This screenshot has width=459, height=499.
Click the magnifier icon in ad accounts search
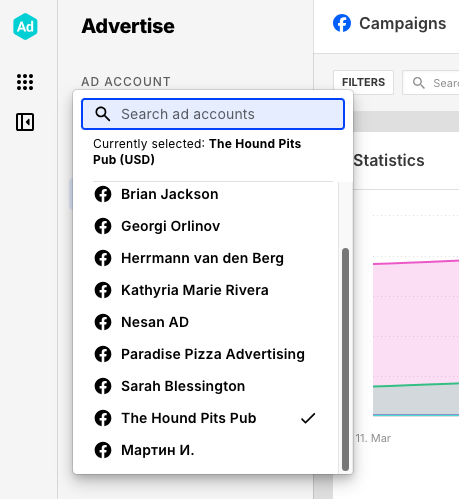tap(102, 114)
